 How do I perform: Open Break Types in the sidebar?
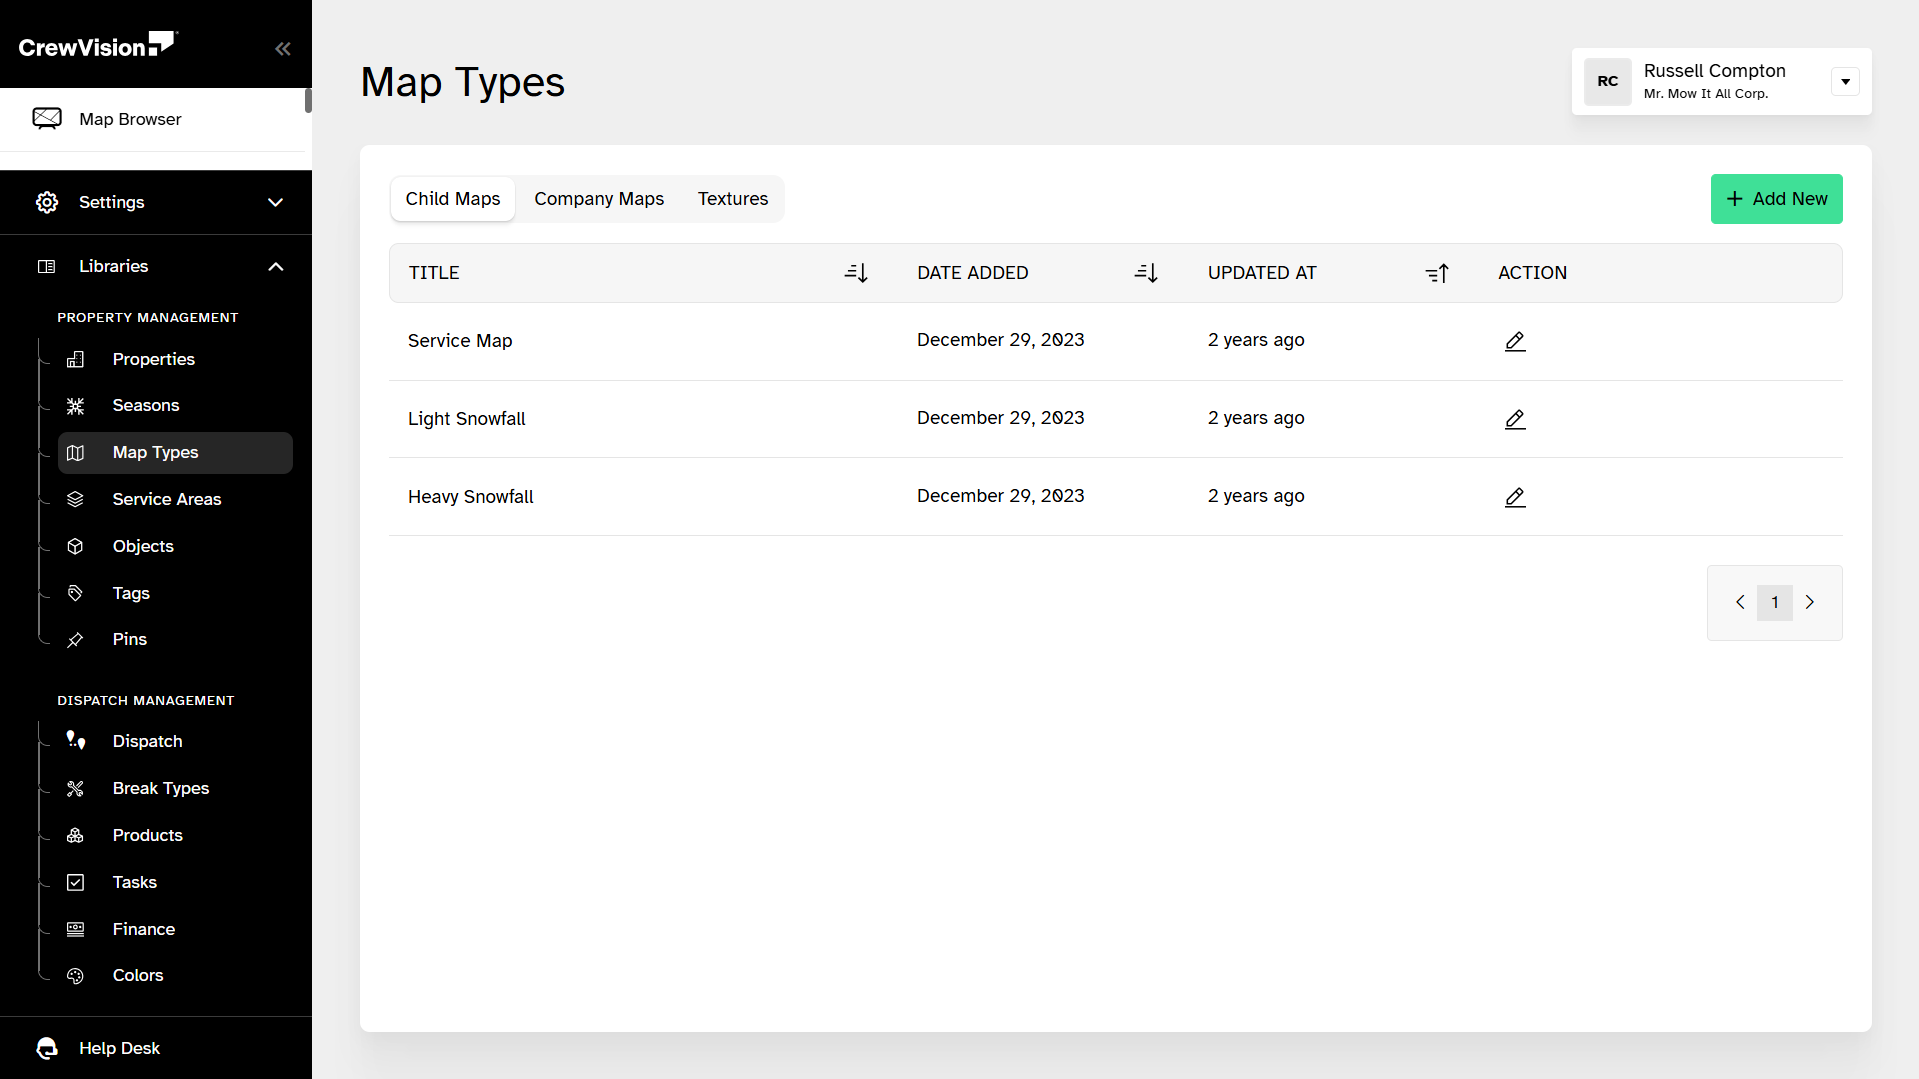(x=160, y=788)
